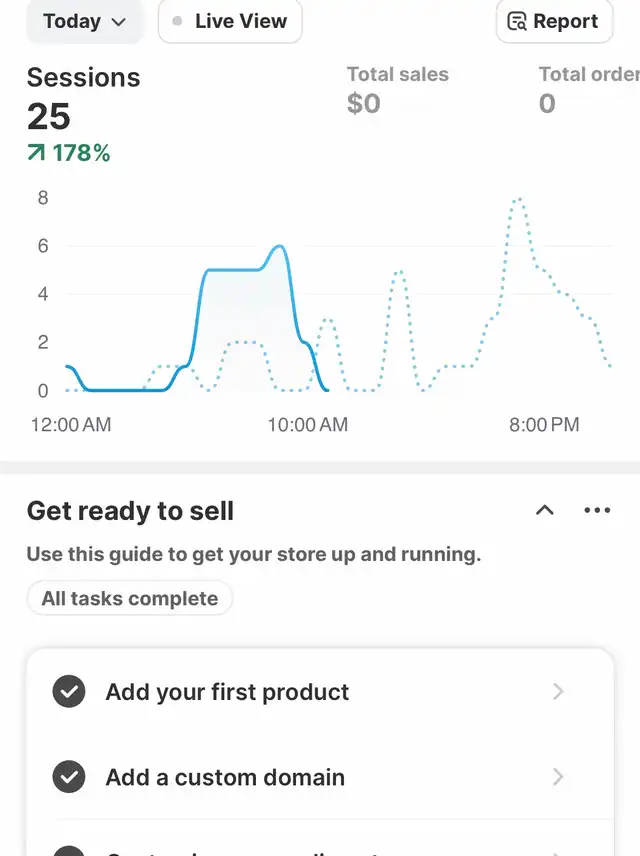
Task: Click the Live View status dot
Action: [x=177, y=21]
